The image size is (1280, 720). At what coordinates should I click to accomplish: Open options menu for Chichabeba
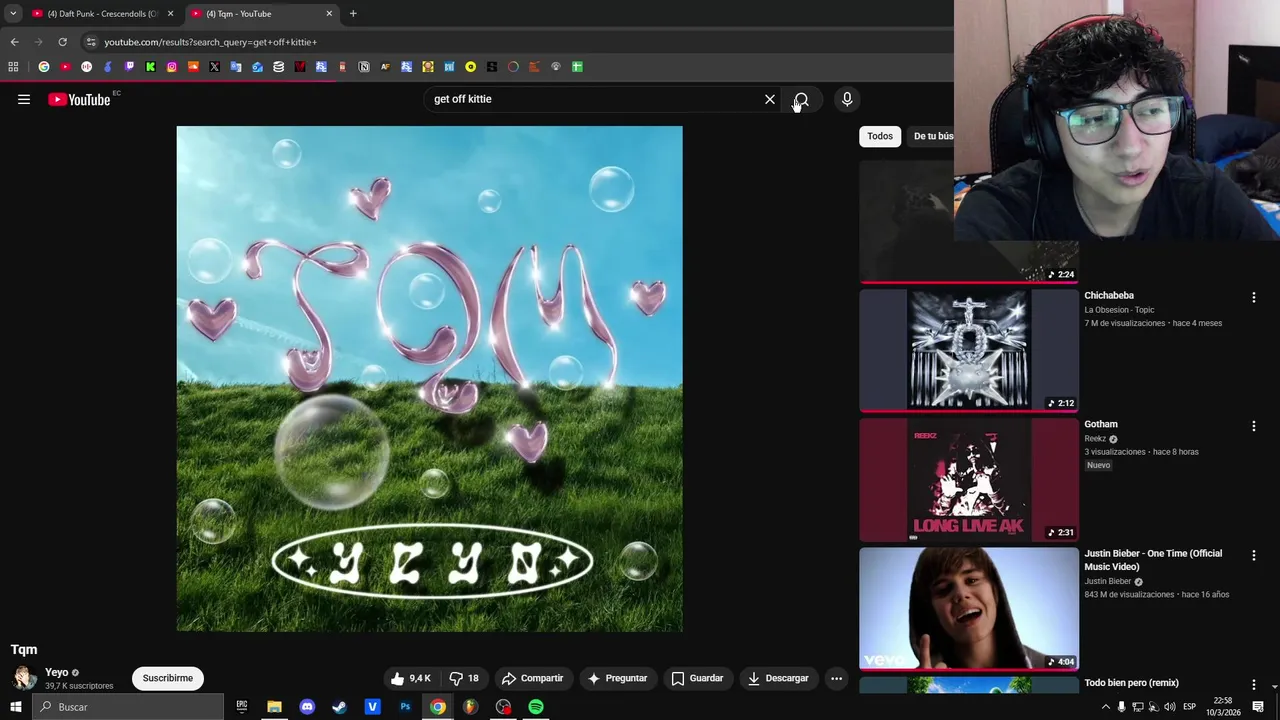point(1253,297)
